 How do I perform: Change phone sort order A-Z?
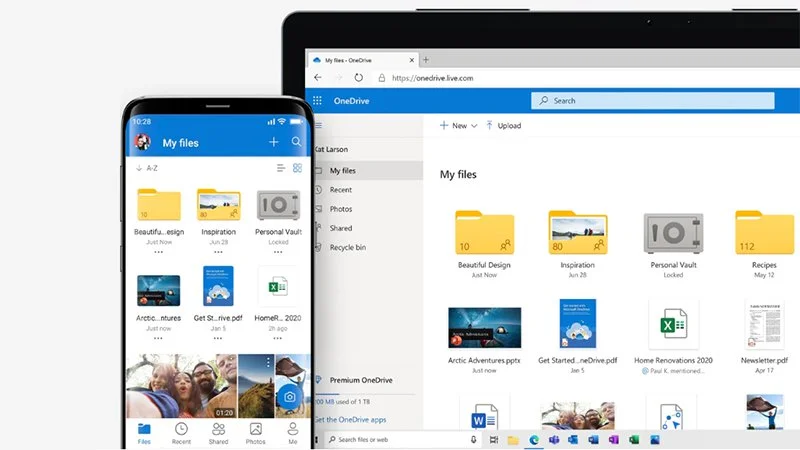click(147, 168)
